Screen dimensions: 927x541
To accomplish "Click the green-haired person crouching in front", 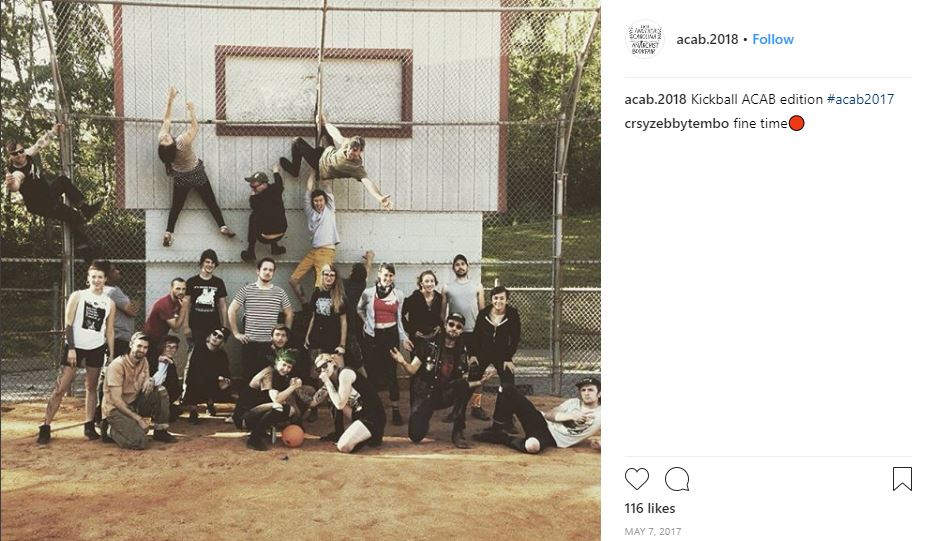I will click(273, 397).
